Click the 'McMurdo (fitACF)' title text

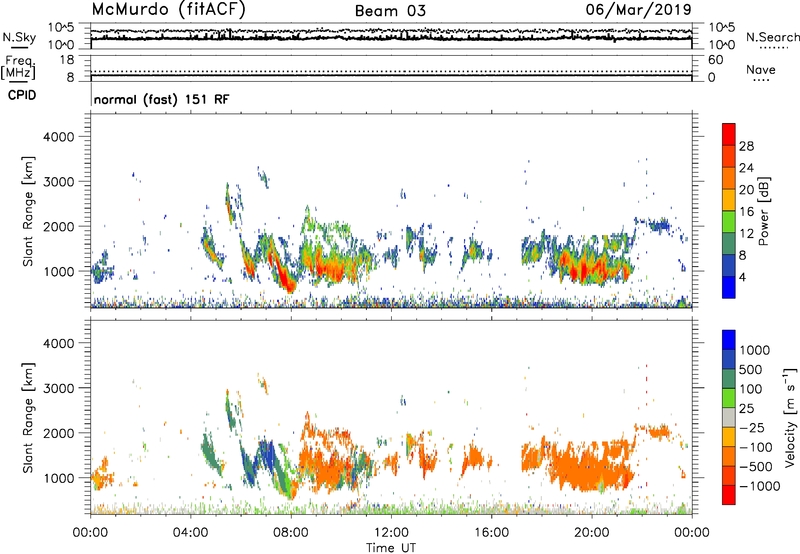pyautogui.click(x=168, y=10)
